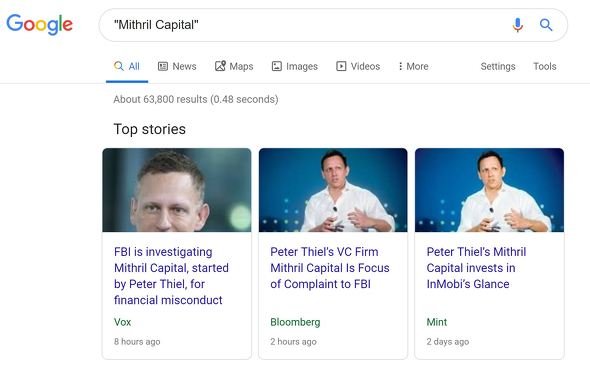Switch to the All results tab
The width and height of the screenshot is (590, 366).
coord(127,67)
